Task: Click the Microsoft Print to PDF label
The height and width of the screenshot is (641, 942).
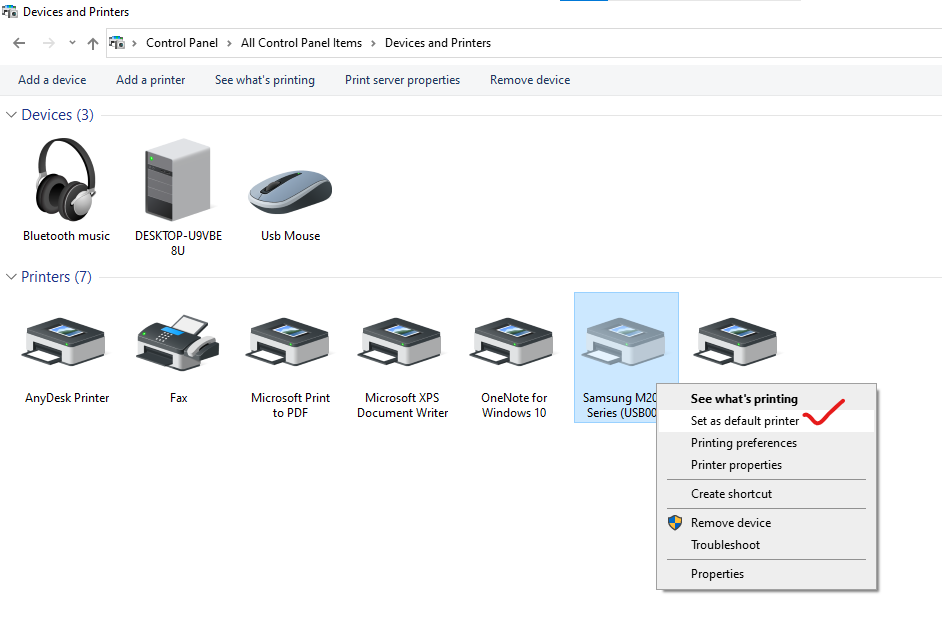Action: pyautogui.click(x=290, y=406)
